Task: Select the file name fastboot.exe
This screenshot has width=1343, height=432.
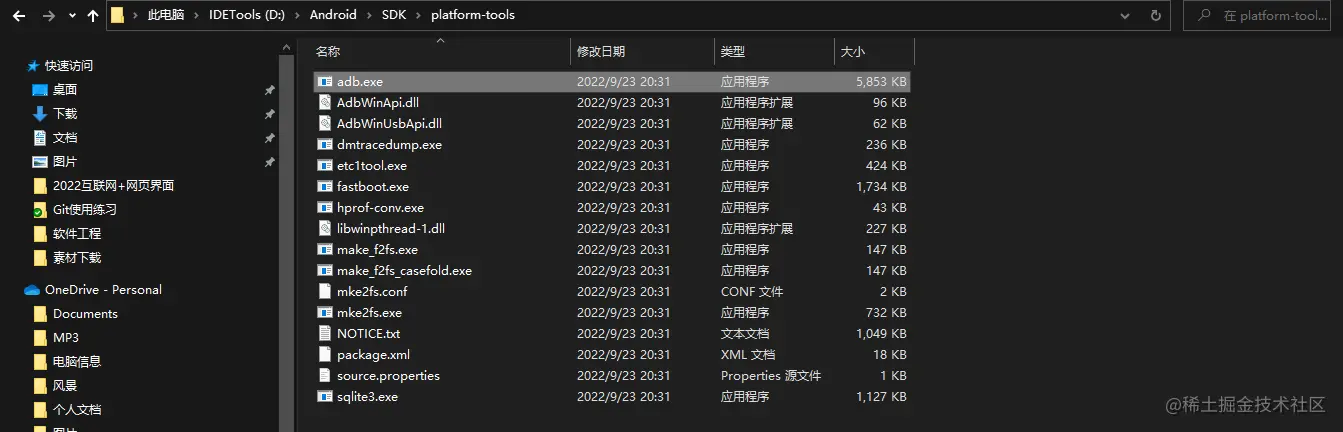Action: [x=372, y=186]
